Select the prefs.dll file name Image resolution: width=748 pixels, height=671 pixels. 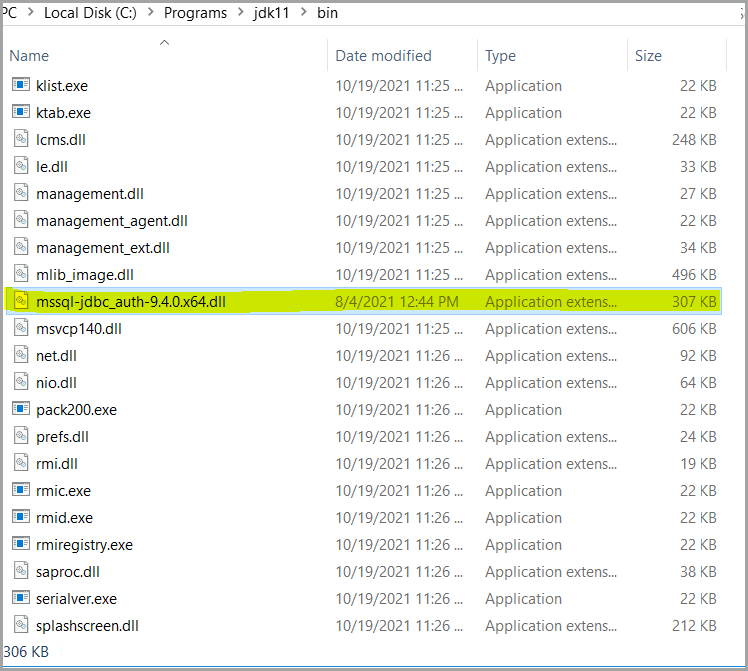tap(62, 437)
